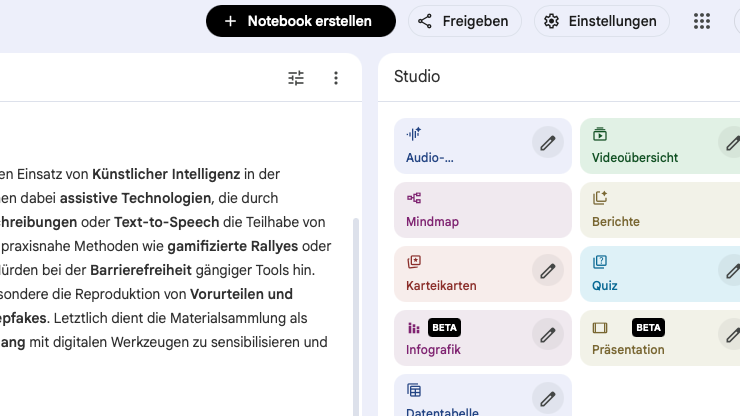This screenshot has width=740, height=416.
Task: Customize Infografik with pencil icon
Action: click(547, 334)
